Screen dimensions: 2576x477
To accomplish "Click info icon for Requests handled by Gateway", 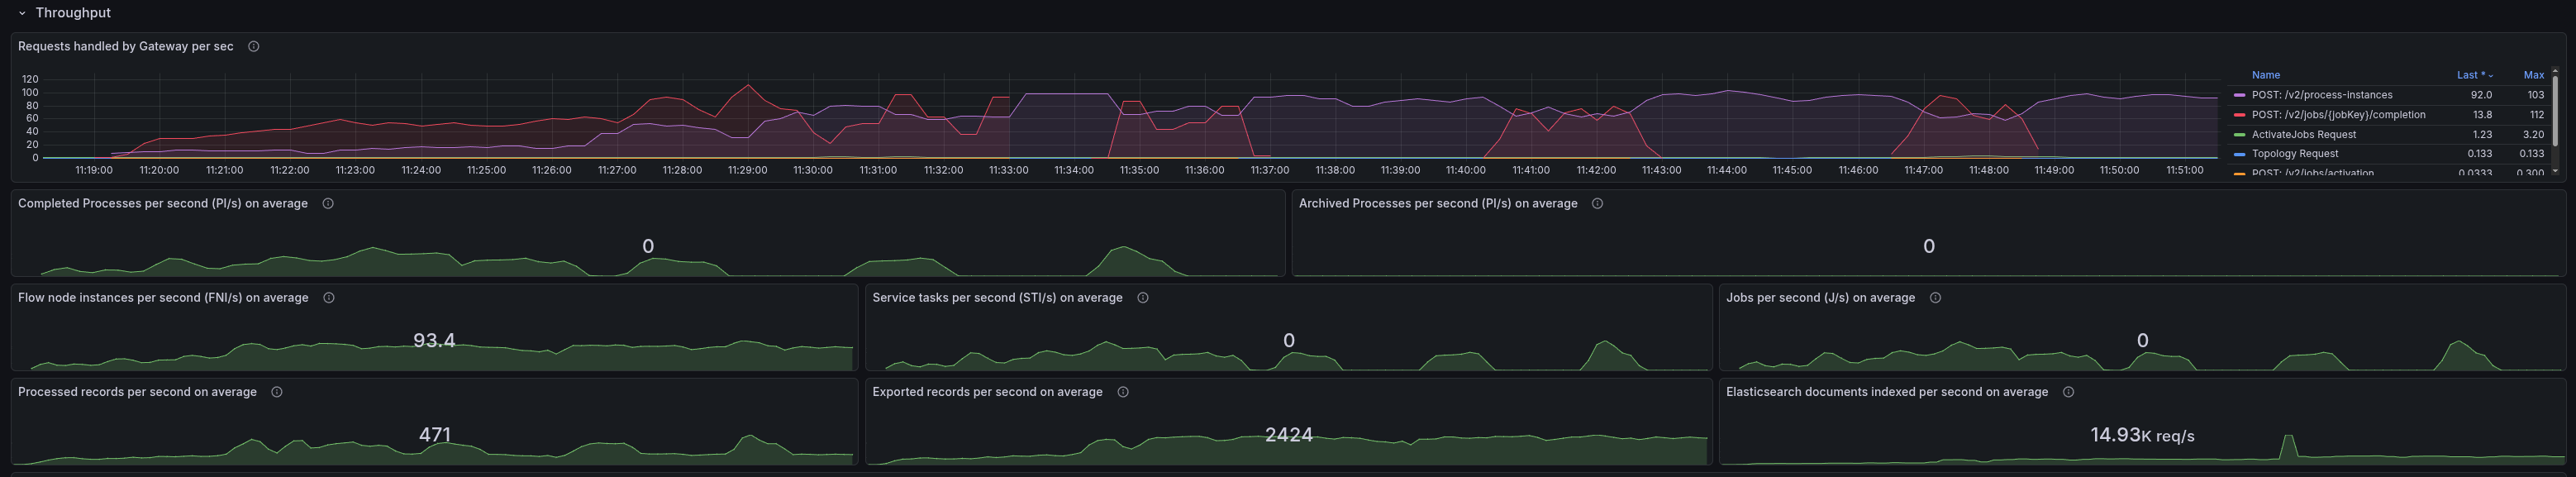I will point(254,47).
